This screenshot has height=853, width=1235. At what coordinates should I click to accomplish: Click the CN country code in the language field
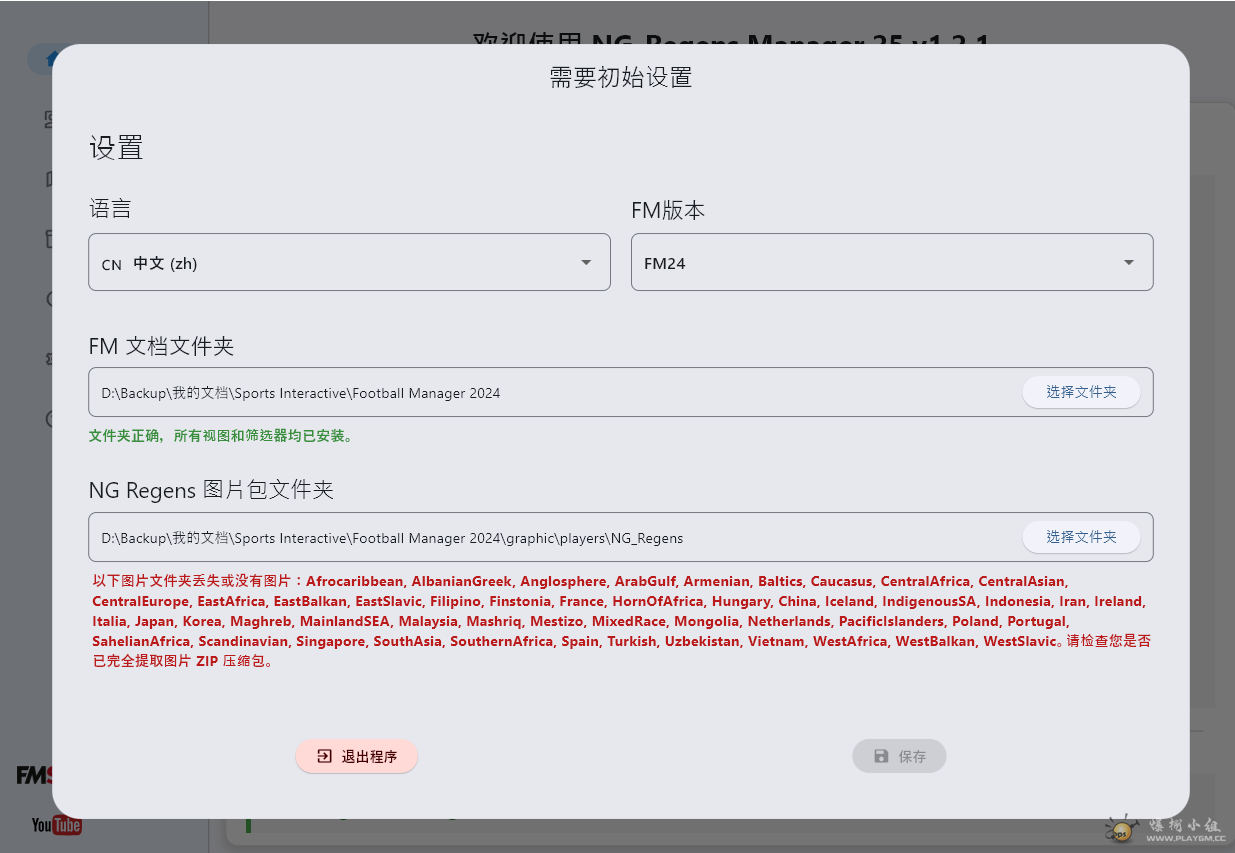(112, 265)
